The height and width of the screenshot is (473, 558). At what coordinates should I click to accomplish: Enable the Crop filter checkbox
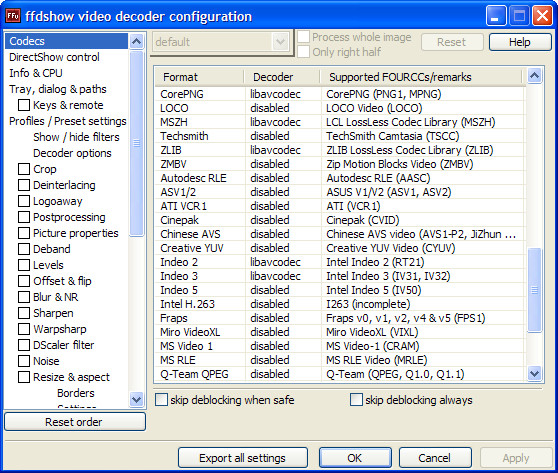pyautogui.click(x=24, y=169)
